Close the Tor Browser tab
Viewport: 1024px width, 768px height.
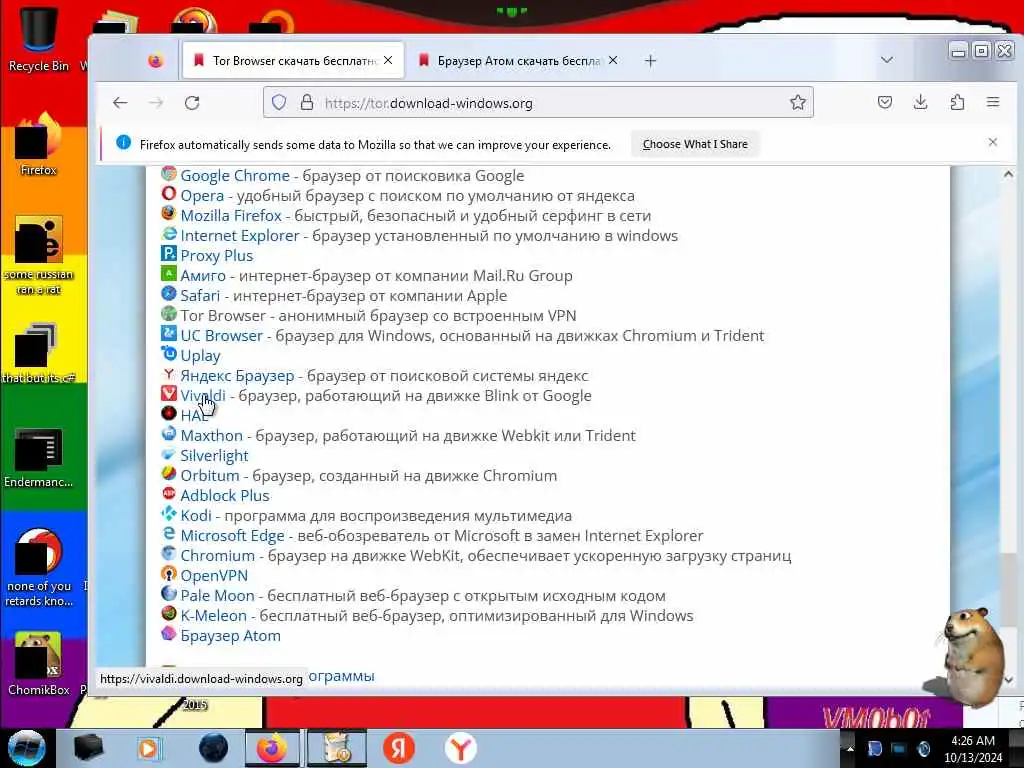389,60
